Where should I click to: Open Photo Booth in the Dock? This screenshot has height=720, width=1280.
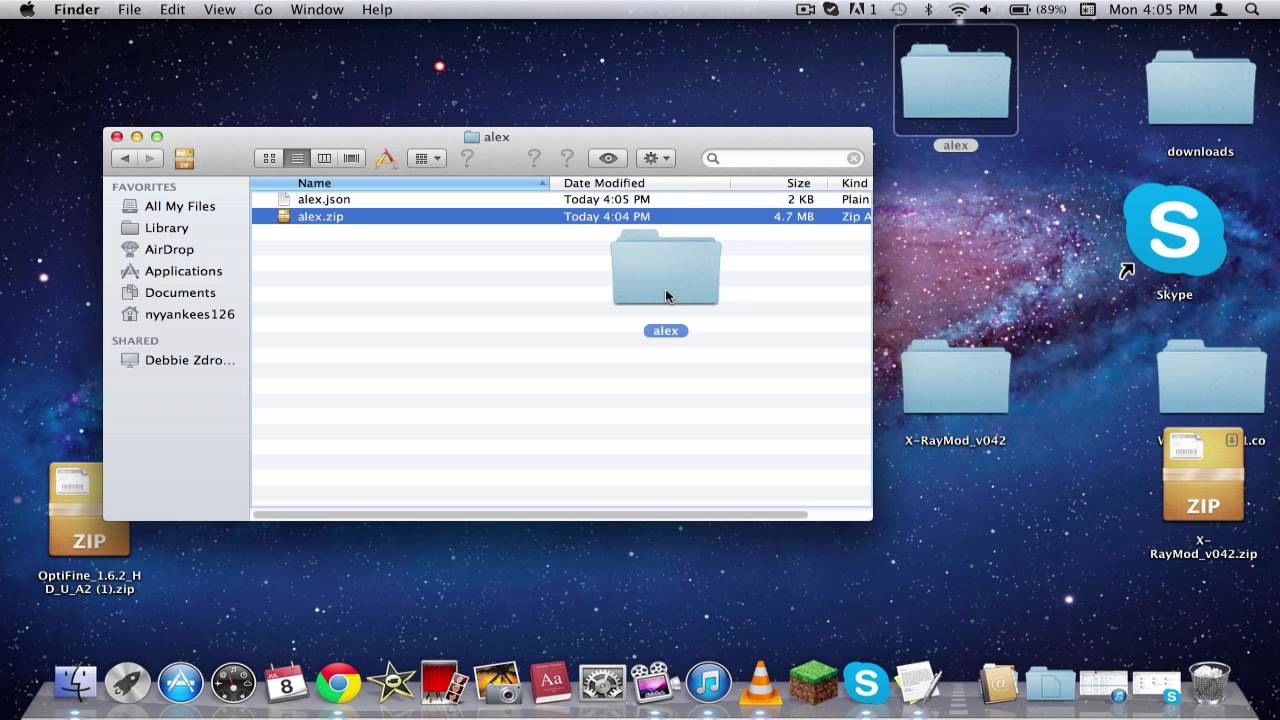click(x=444, y=683)
